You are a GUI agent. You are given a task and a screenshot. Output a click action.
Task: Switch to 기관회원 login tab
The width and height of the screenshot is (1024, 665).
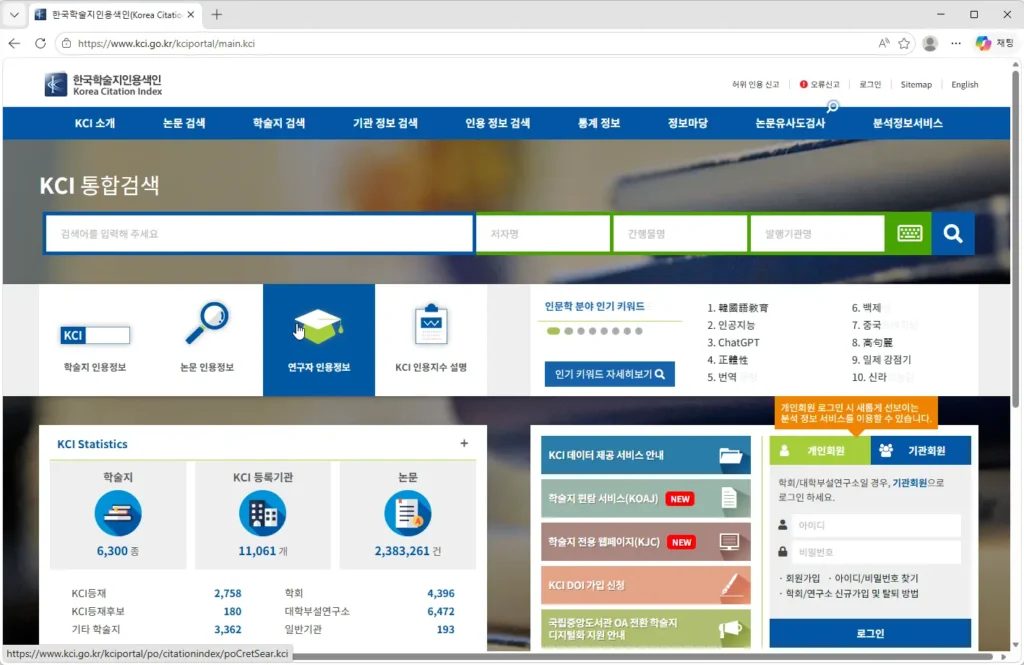pos(921,451)
